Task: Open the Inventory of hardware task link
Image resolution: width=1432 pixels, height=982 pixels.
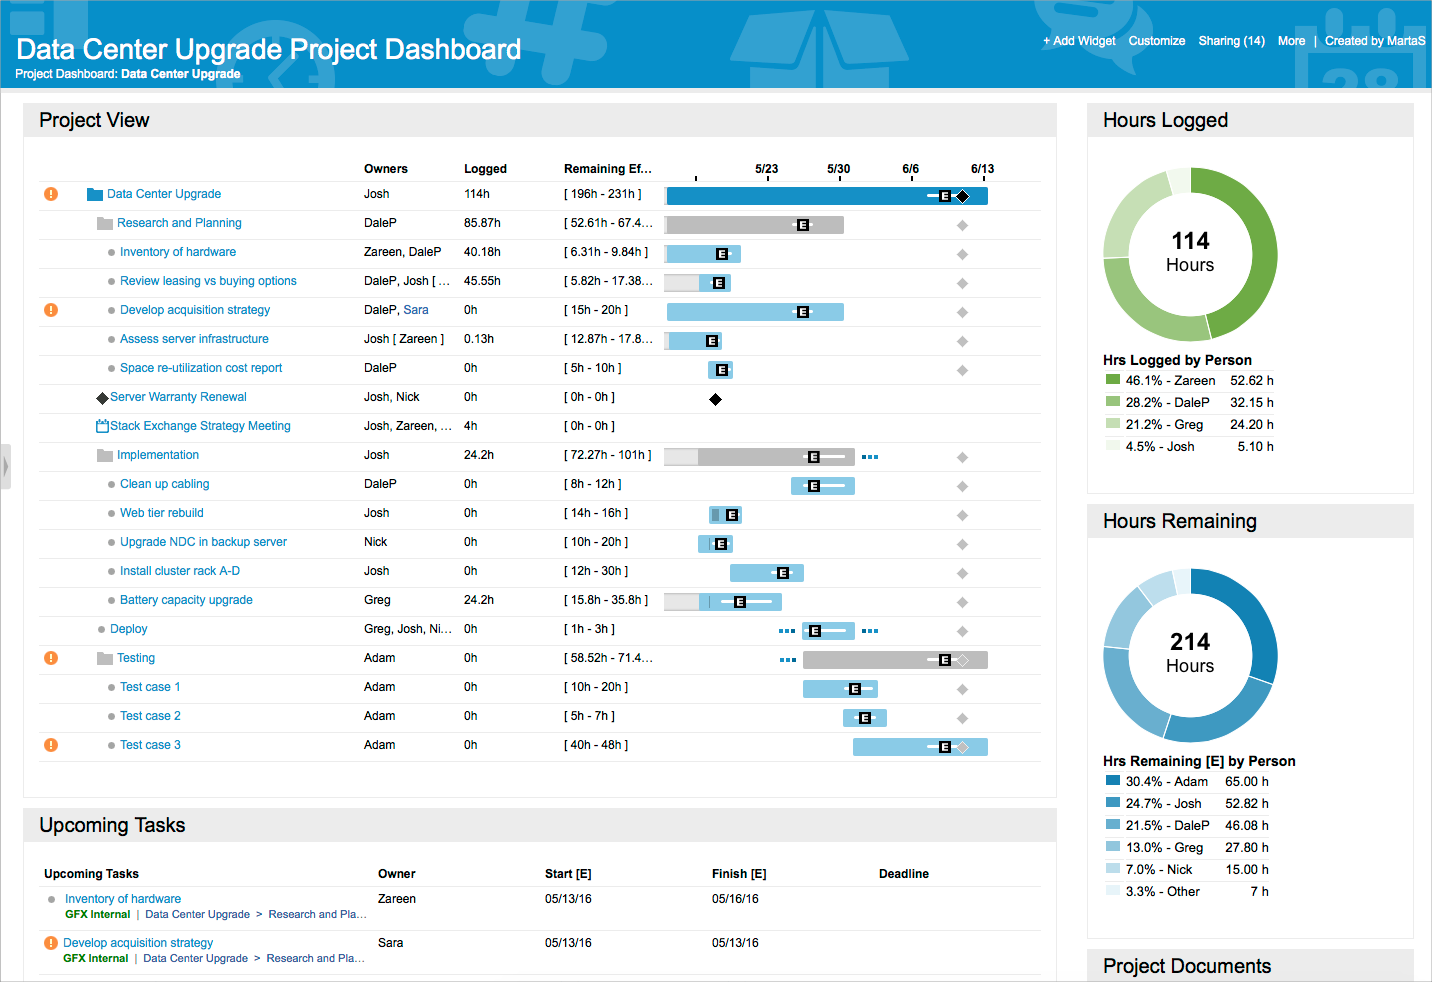Action: click(x=122, y=898)
